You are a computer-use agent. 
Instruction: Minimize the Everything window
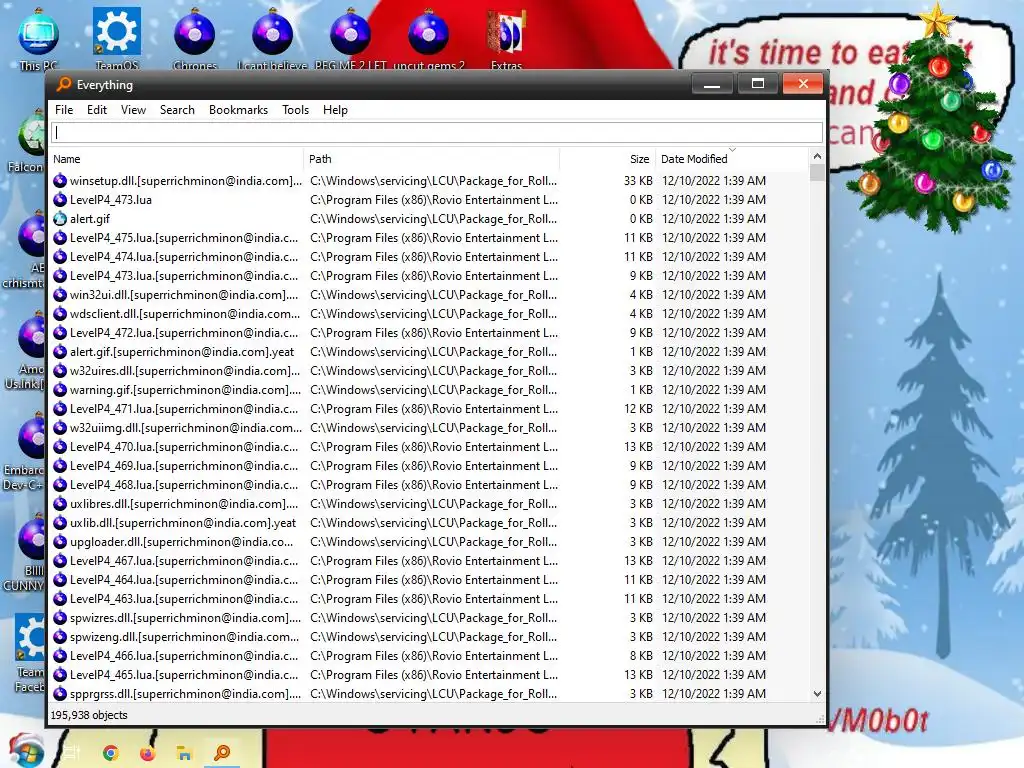point(712,84)
